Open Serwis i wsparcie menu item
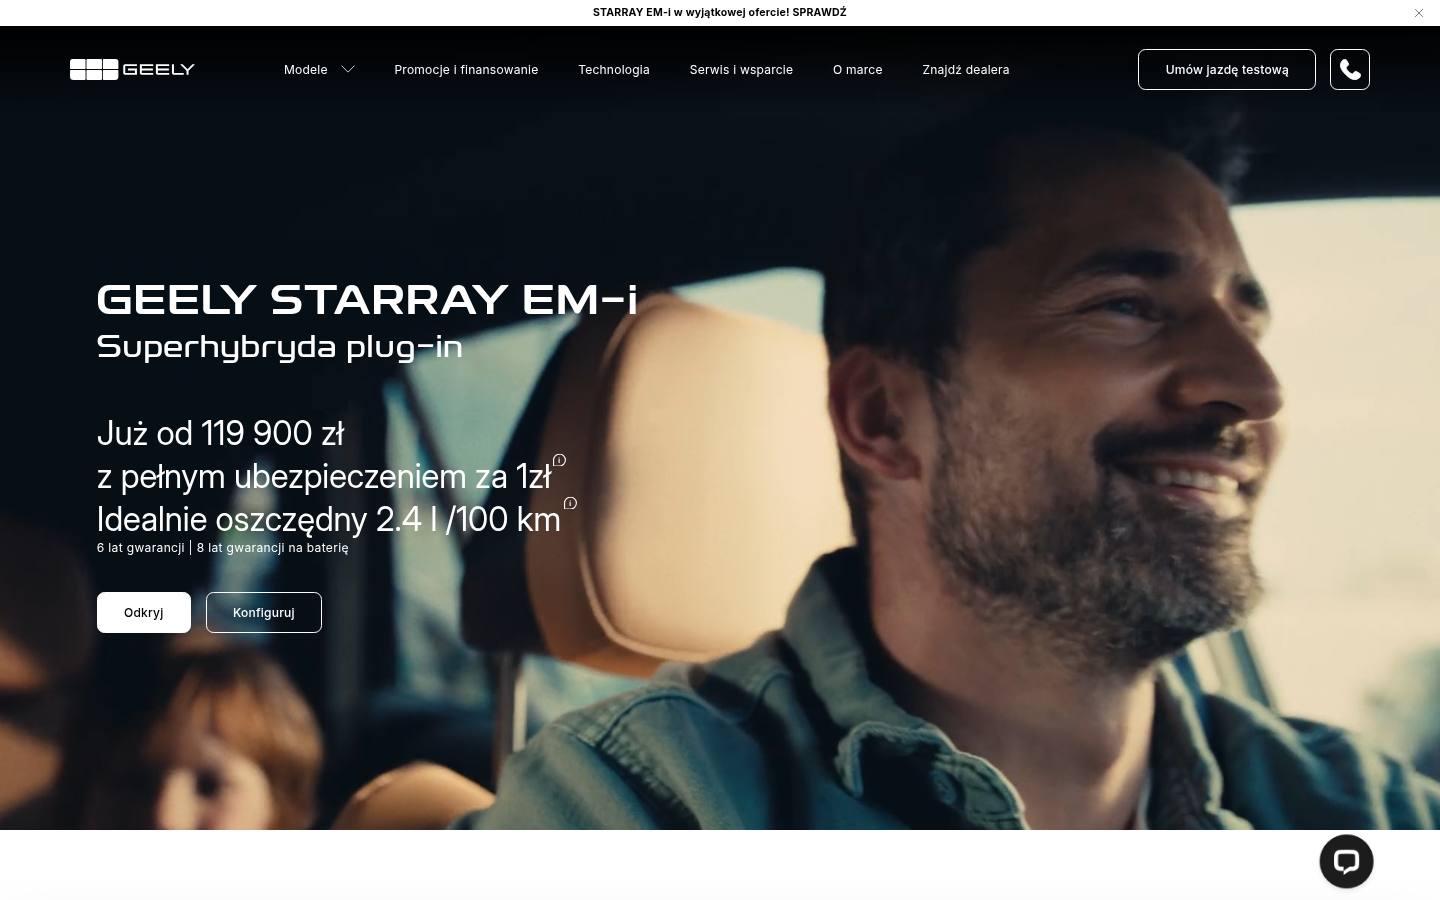 (741, 69)
